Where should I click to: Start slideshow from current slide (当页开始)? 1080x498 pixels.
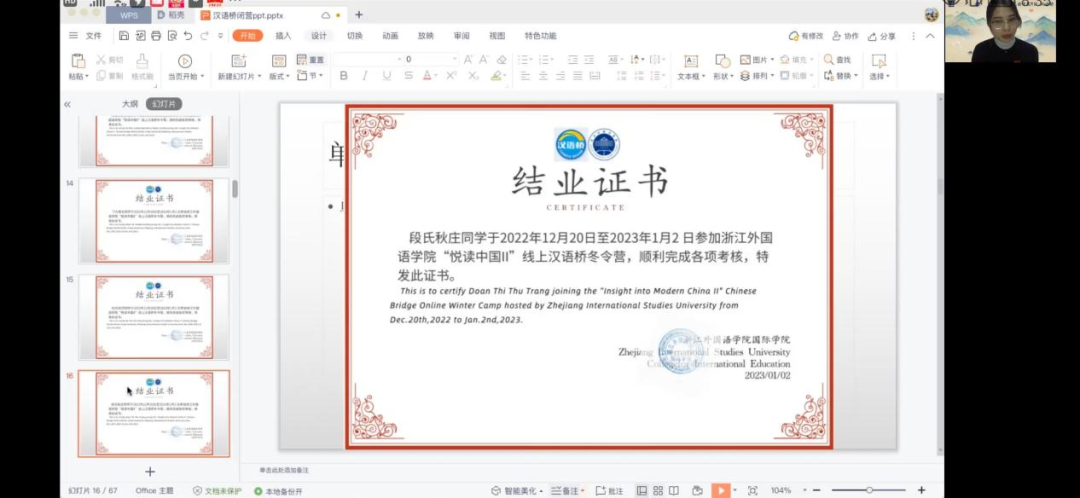point(185,68)
